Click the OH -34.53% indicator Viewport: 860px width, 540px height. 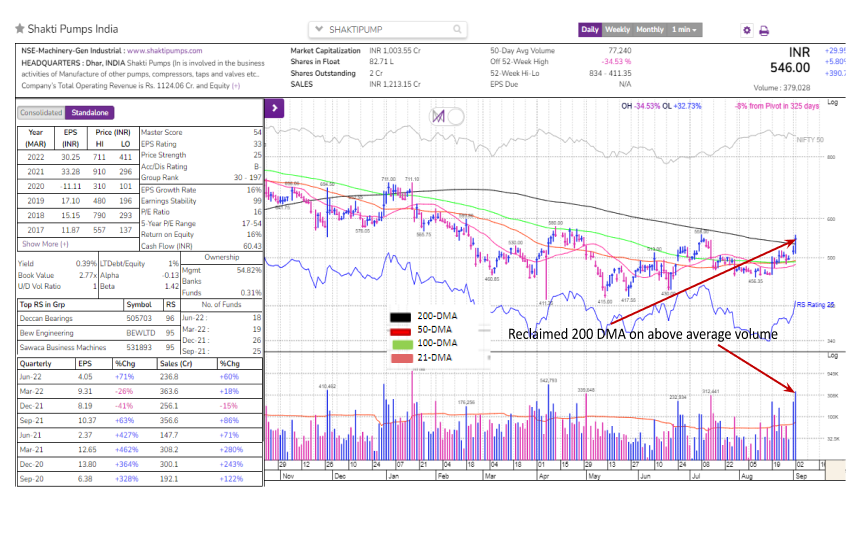(641, 106)
